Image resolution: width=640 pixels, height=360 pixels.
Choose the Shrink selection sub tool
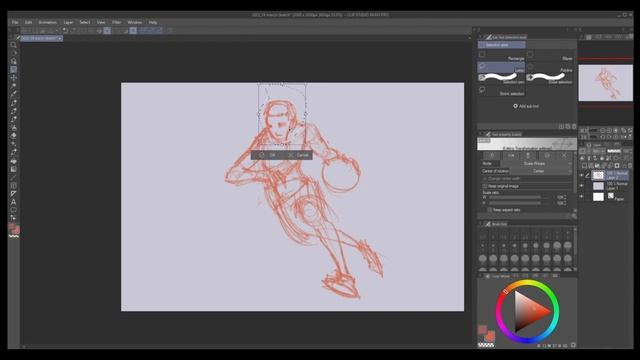pyautogui.click(x=501, y=91)
